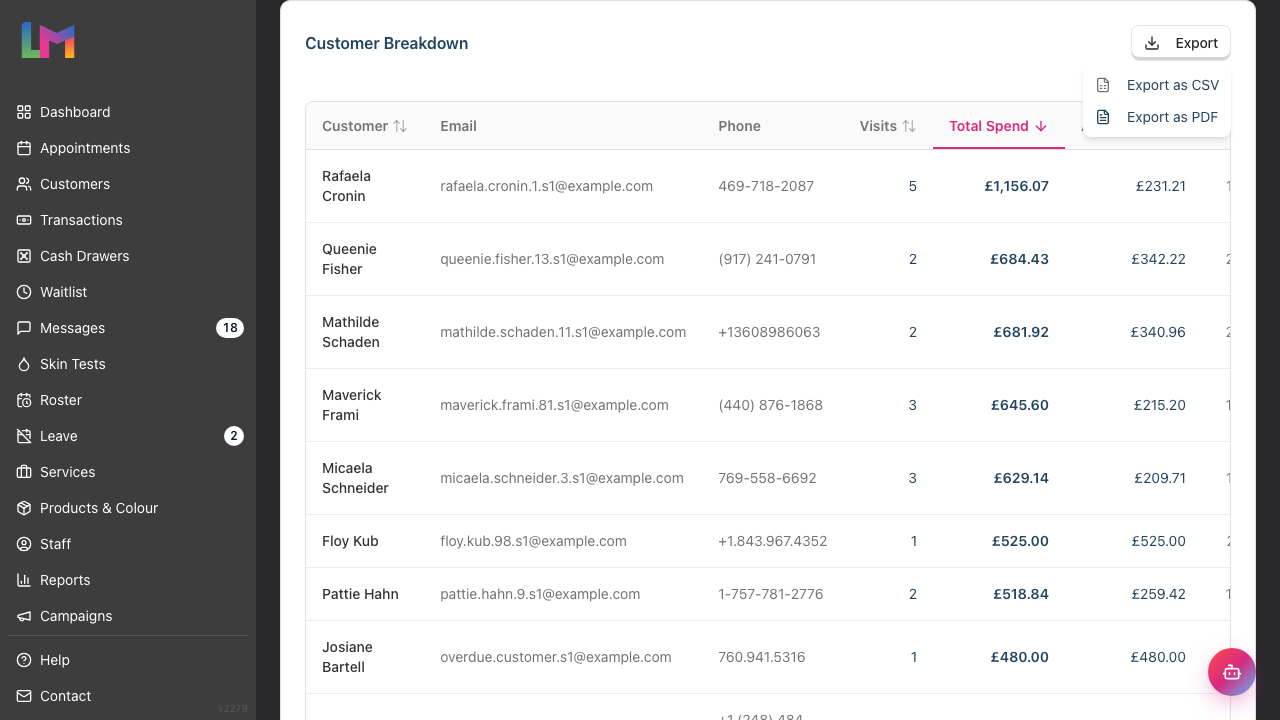Click the LM logo in sidebar
The height and width of the screenshot is (720, 1280).
[48, 40]
